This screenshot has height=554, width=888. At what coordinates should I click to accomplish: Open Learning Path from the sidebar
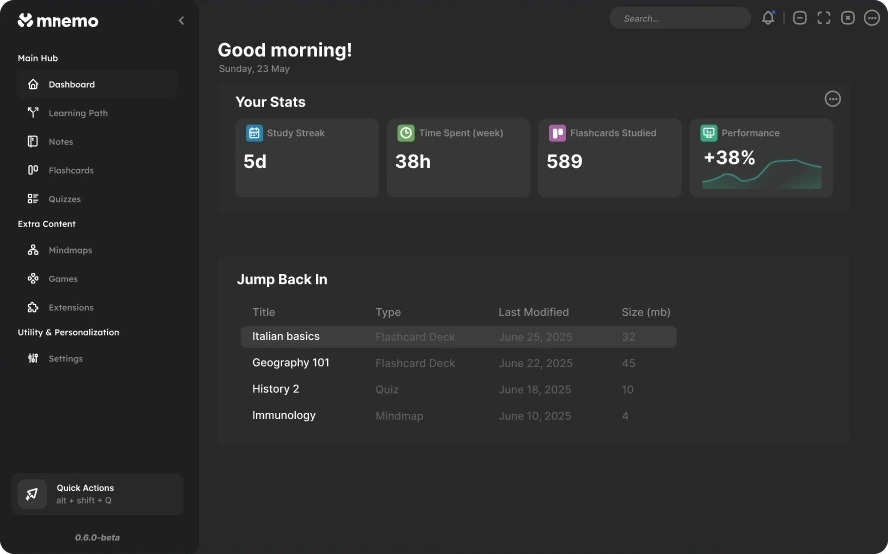97,113
